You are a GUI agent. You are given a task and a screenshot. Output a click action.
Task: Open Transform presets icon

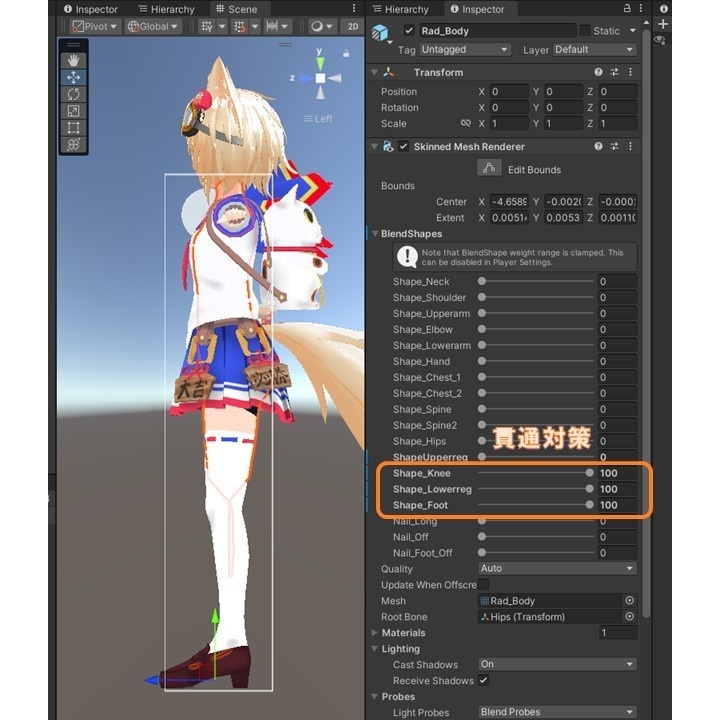tap(614, 72)
